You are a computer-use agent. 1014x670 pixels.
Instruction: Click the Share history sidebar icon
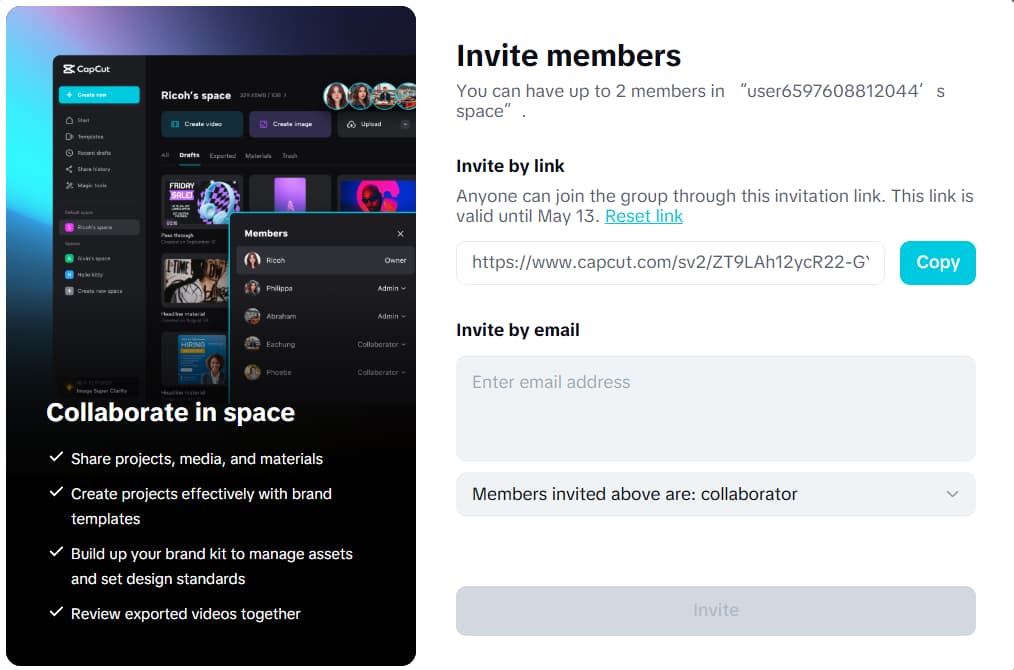click(x=69, y=169)
